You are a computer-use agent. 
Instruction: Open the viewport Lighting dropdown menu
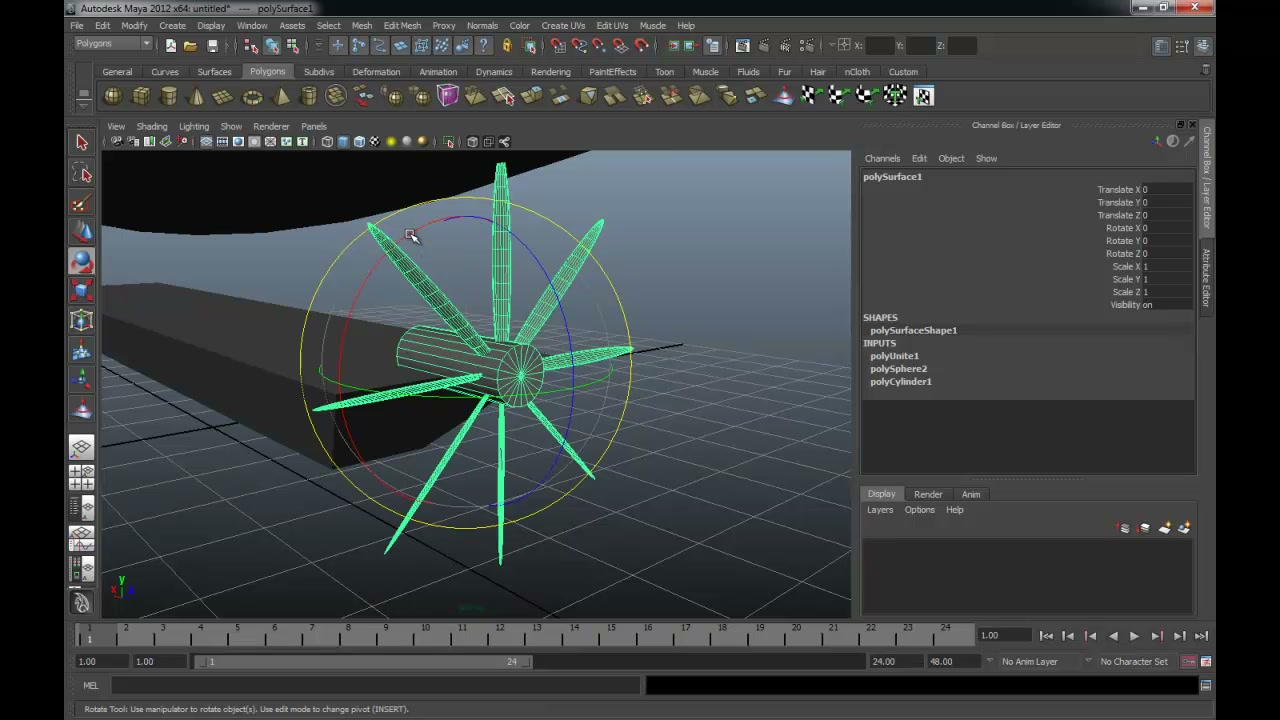[x=194, y=127]
